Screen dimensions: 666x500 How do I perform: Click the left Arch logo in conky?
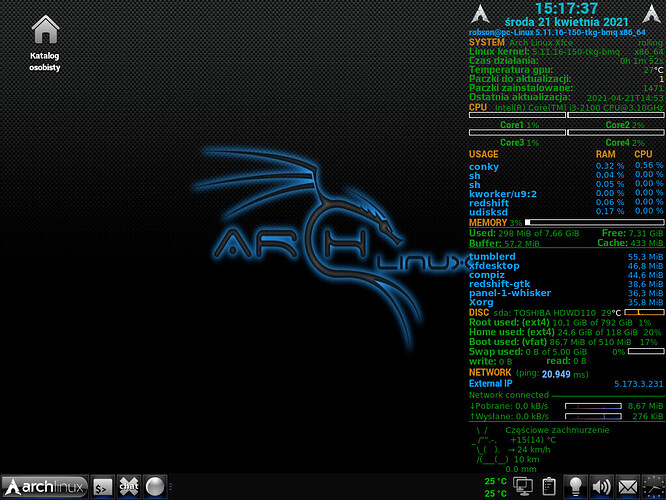click(480, 14)
